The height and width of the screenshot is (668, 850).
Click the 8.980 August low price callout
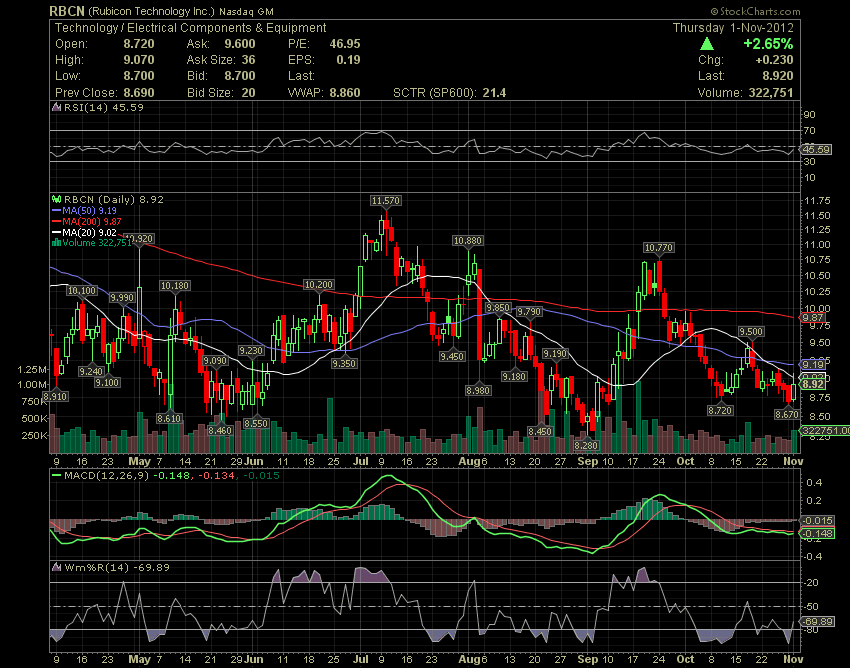point(478,390)
